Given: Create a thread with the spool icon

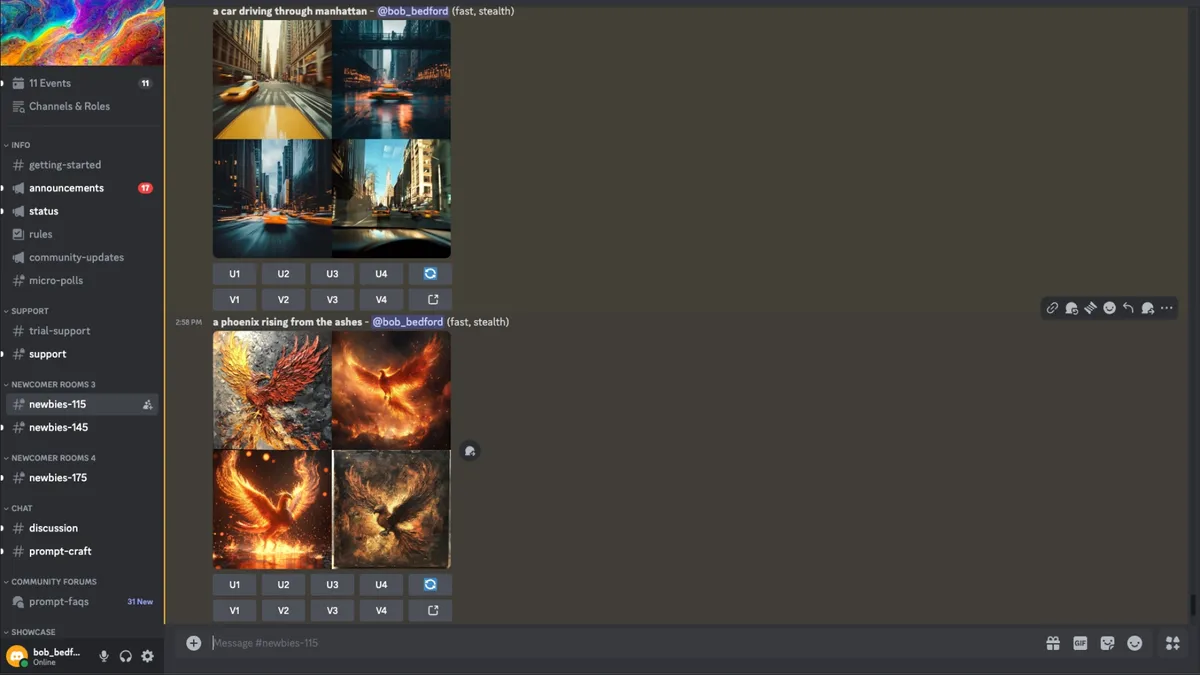Looking at the screenshot, I should coord(1090,308).
